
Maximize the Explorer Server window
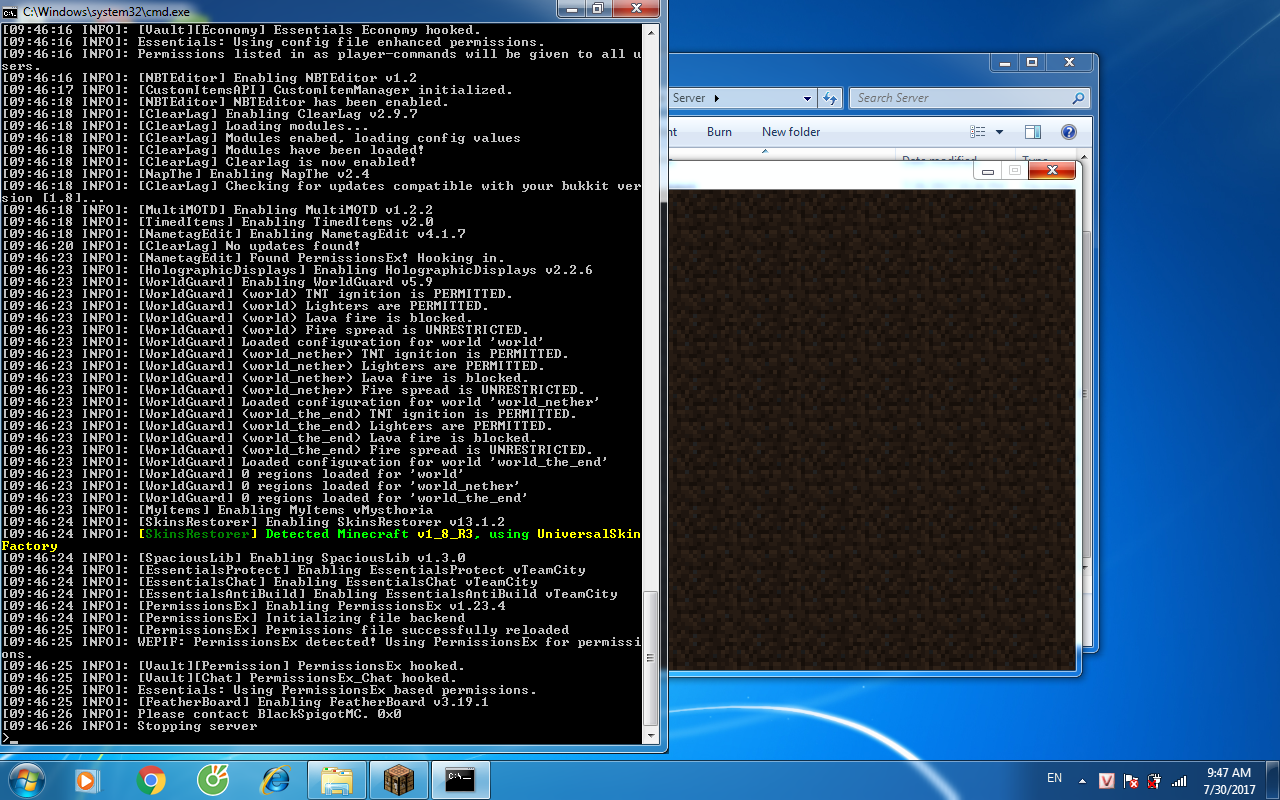tap(1032, 62)
